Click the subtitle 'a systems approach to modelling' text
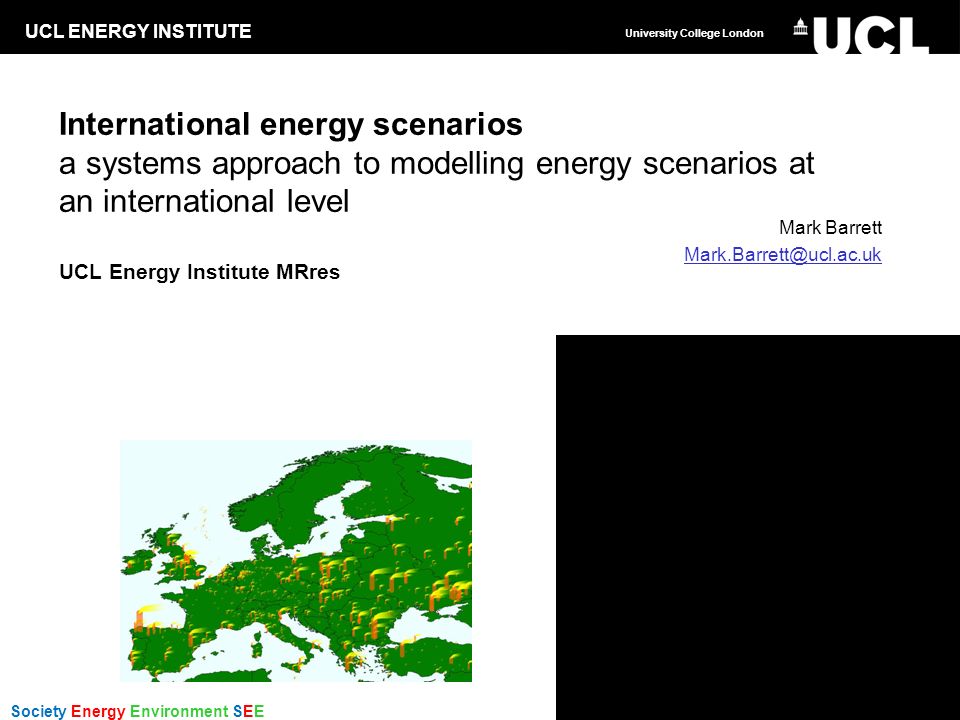This screenshot has width=960, height=720. pos(291,163)
